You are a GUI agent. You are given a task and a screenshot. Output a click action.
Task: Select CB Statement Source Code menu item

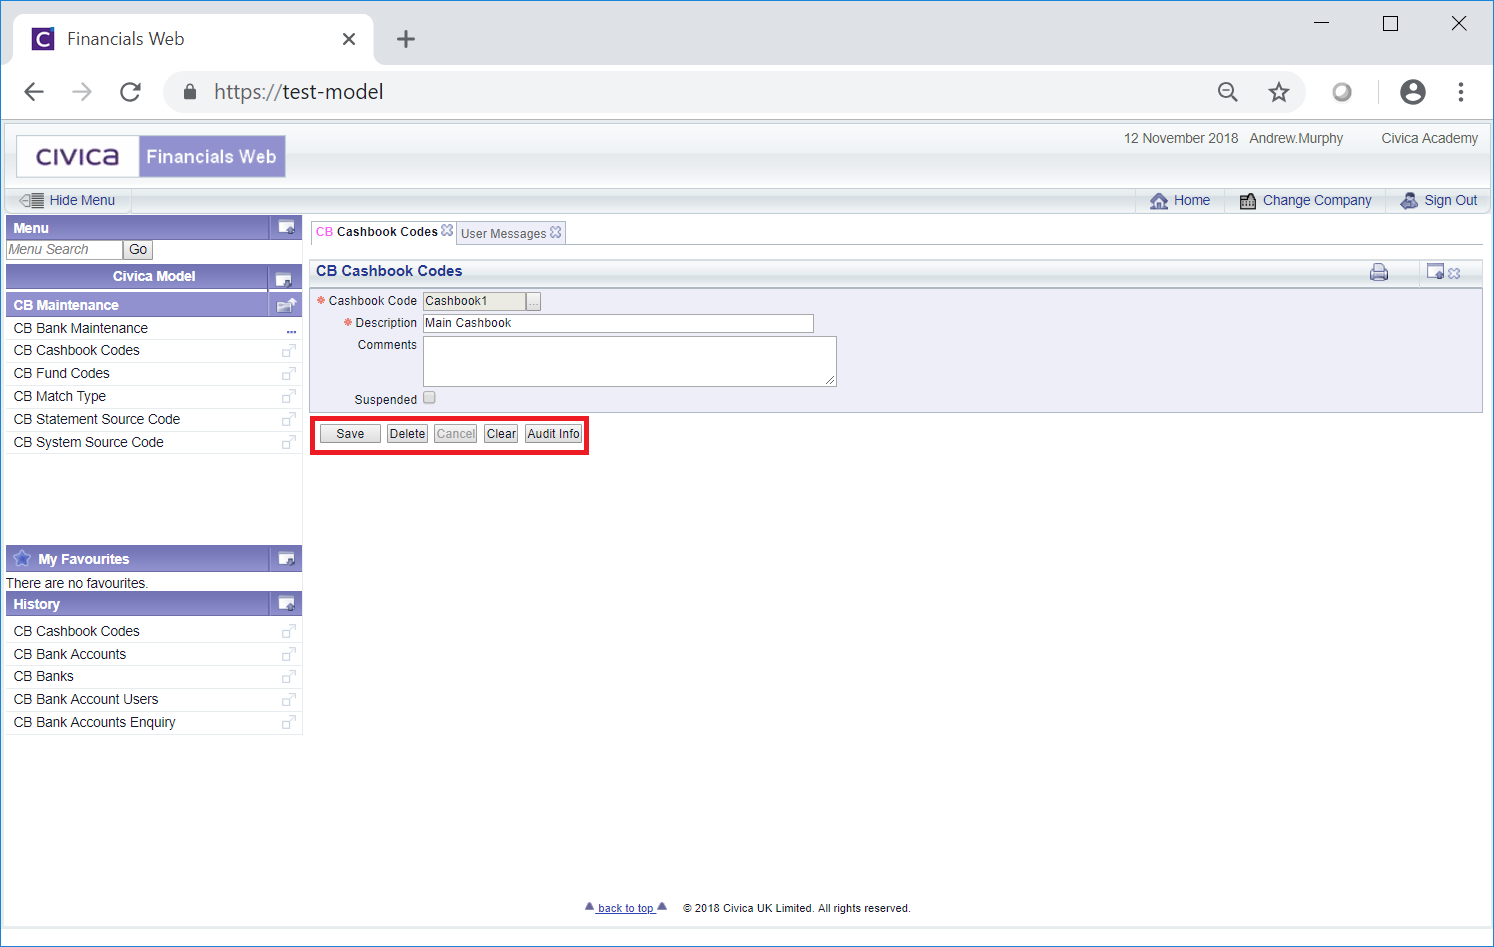(x=97, y=419)
